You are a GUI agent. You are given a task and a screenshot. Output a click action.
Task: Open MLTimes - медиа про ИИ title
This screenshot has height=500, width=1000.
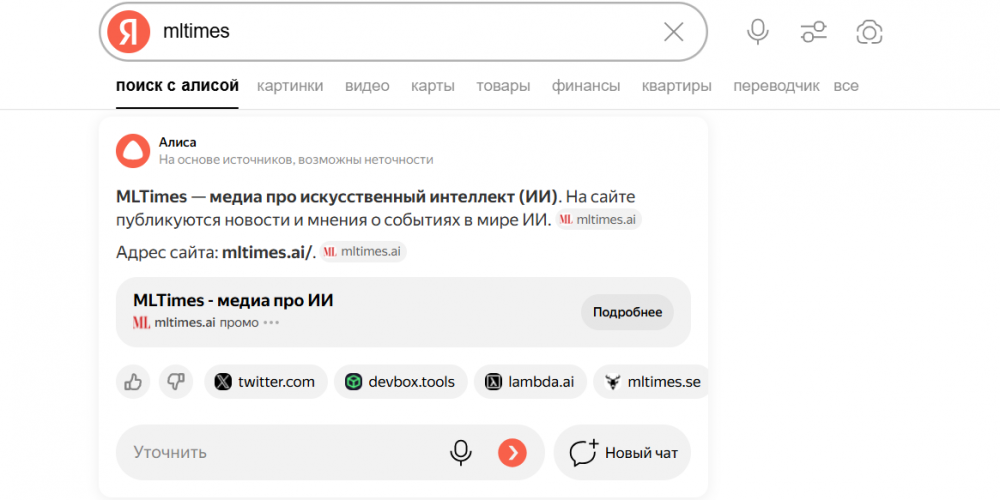pos(233,300)
